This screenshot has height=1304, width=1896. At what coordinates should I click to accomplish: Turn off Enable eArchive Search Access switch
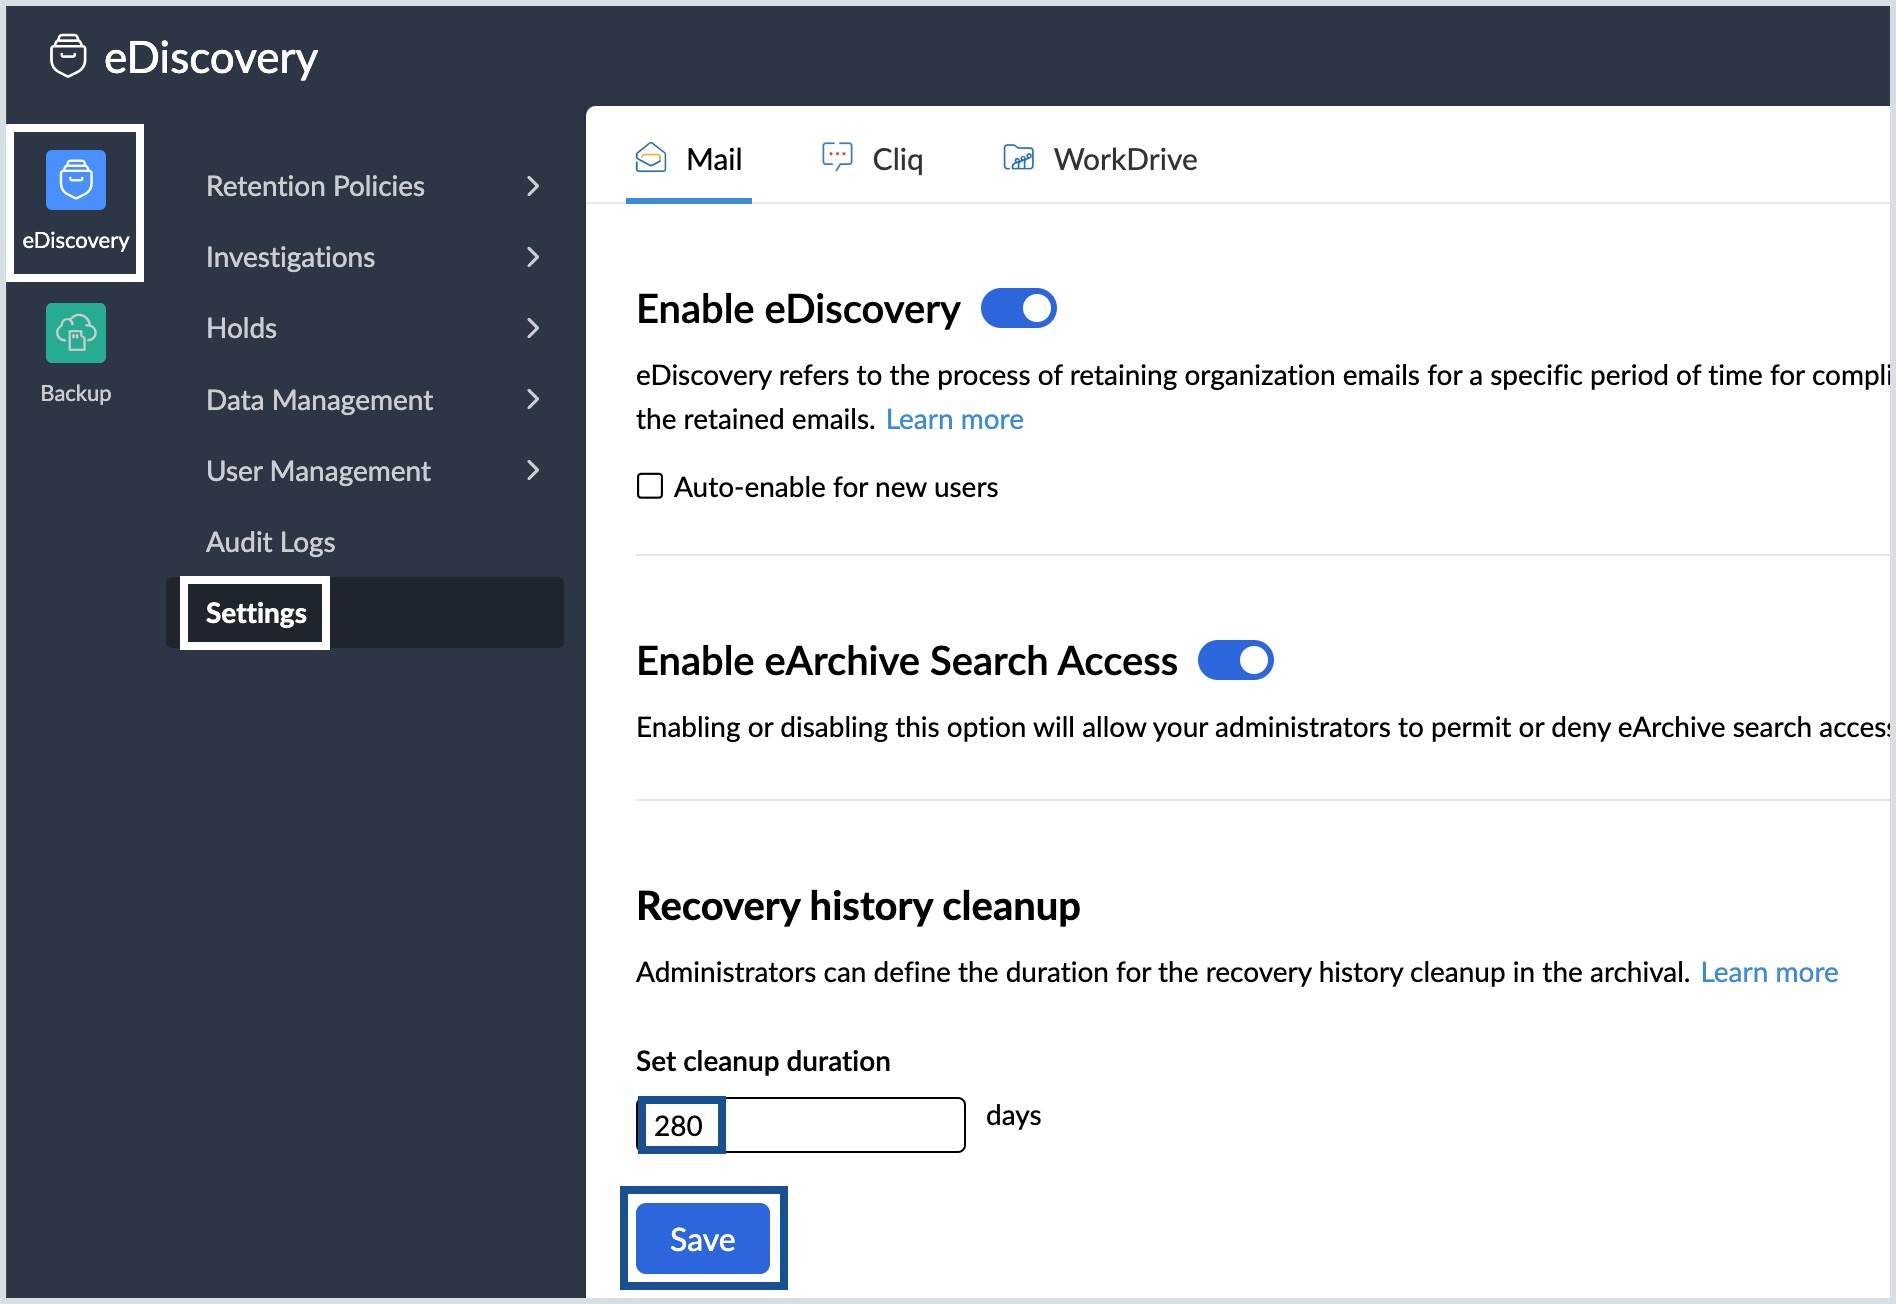pos(1235,660)
